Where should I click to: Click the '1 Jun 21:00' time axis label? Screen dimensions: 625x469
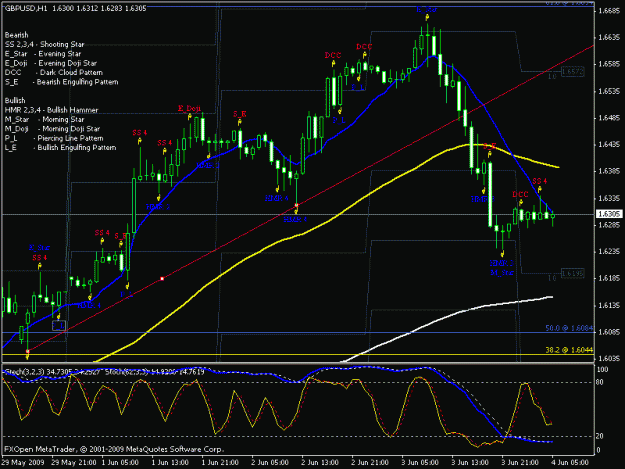click(x=220, y=463)
